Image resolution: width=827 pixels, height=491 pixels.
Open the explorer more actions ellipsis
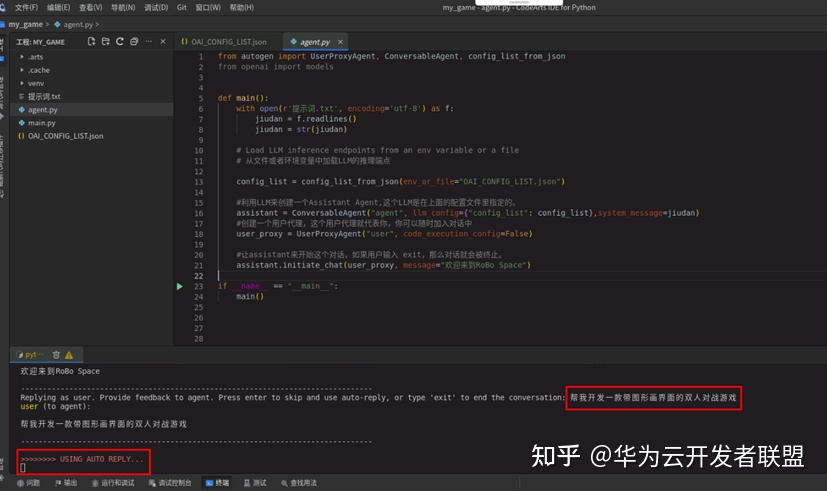(148, 42)
